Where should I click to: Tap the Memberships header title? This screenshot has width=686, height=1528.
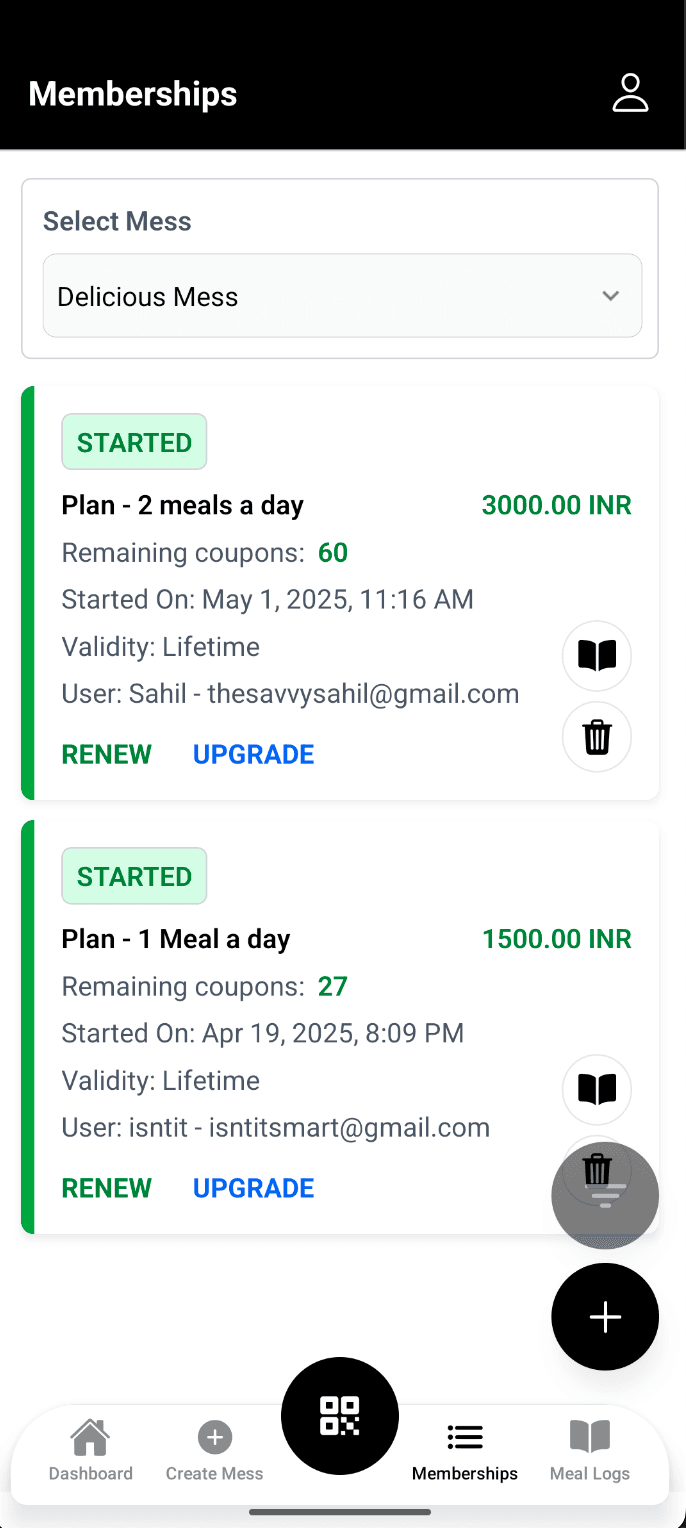click(x=133, y=94)
